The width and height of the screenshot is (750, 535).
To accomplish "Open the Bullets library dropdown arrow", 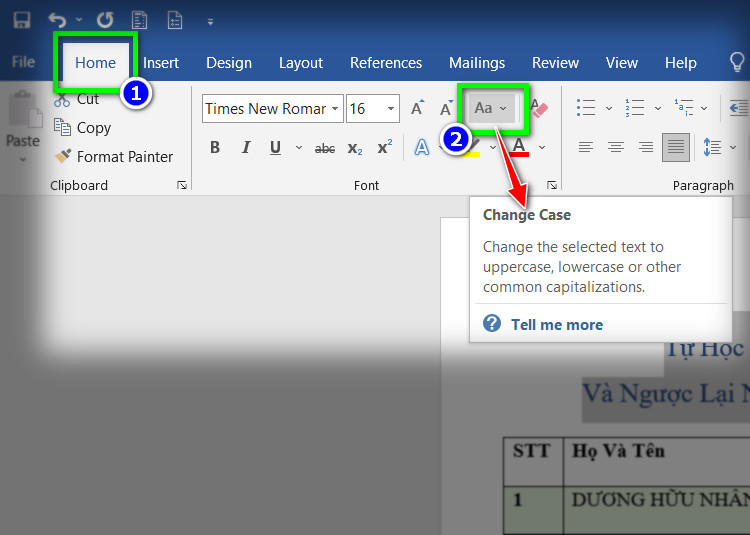I will pyautogui.click(x=609, y=109).
